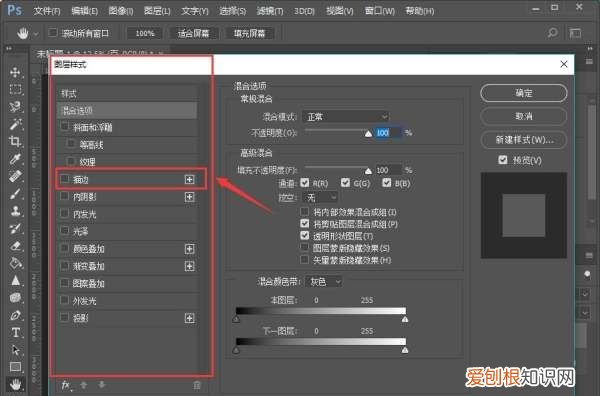Viewport: 600px width, 396px height.
Task: Click the 确定 button
Action: [x=523, y=93]
